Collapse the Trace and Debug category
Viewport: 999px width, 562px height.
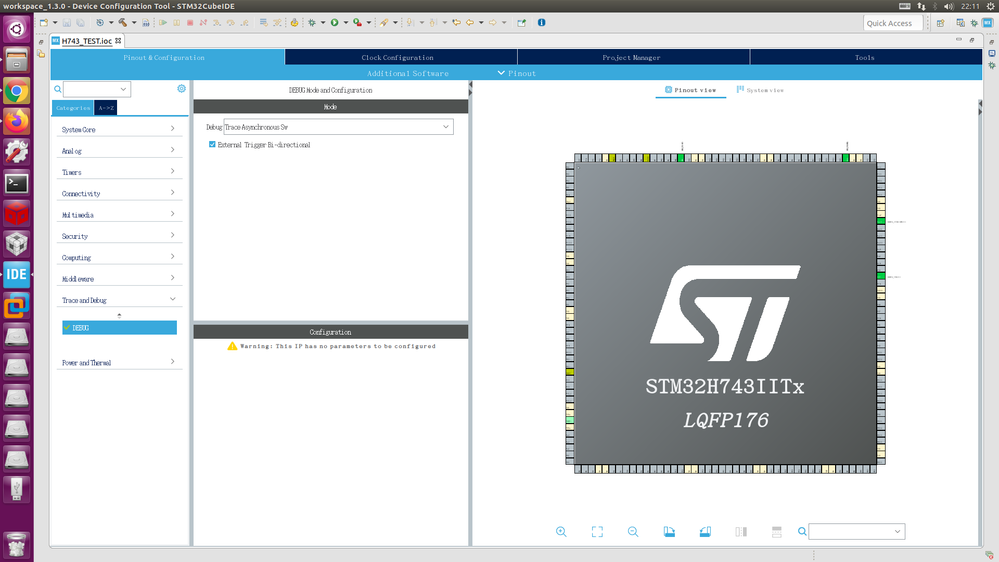119,300
